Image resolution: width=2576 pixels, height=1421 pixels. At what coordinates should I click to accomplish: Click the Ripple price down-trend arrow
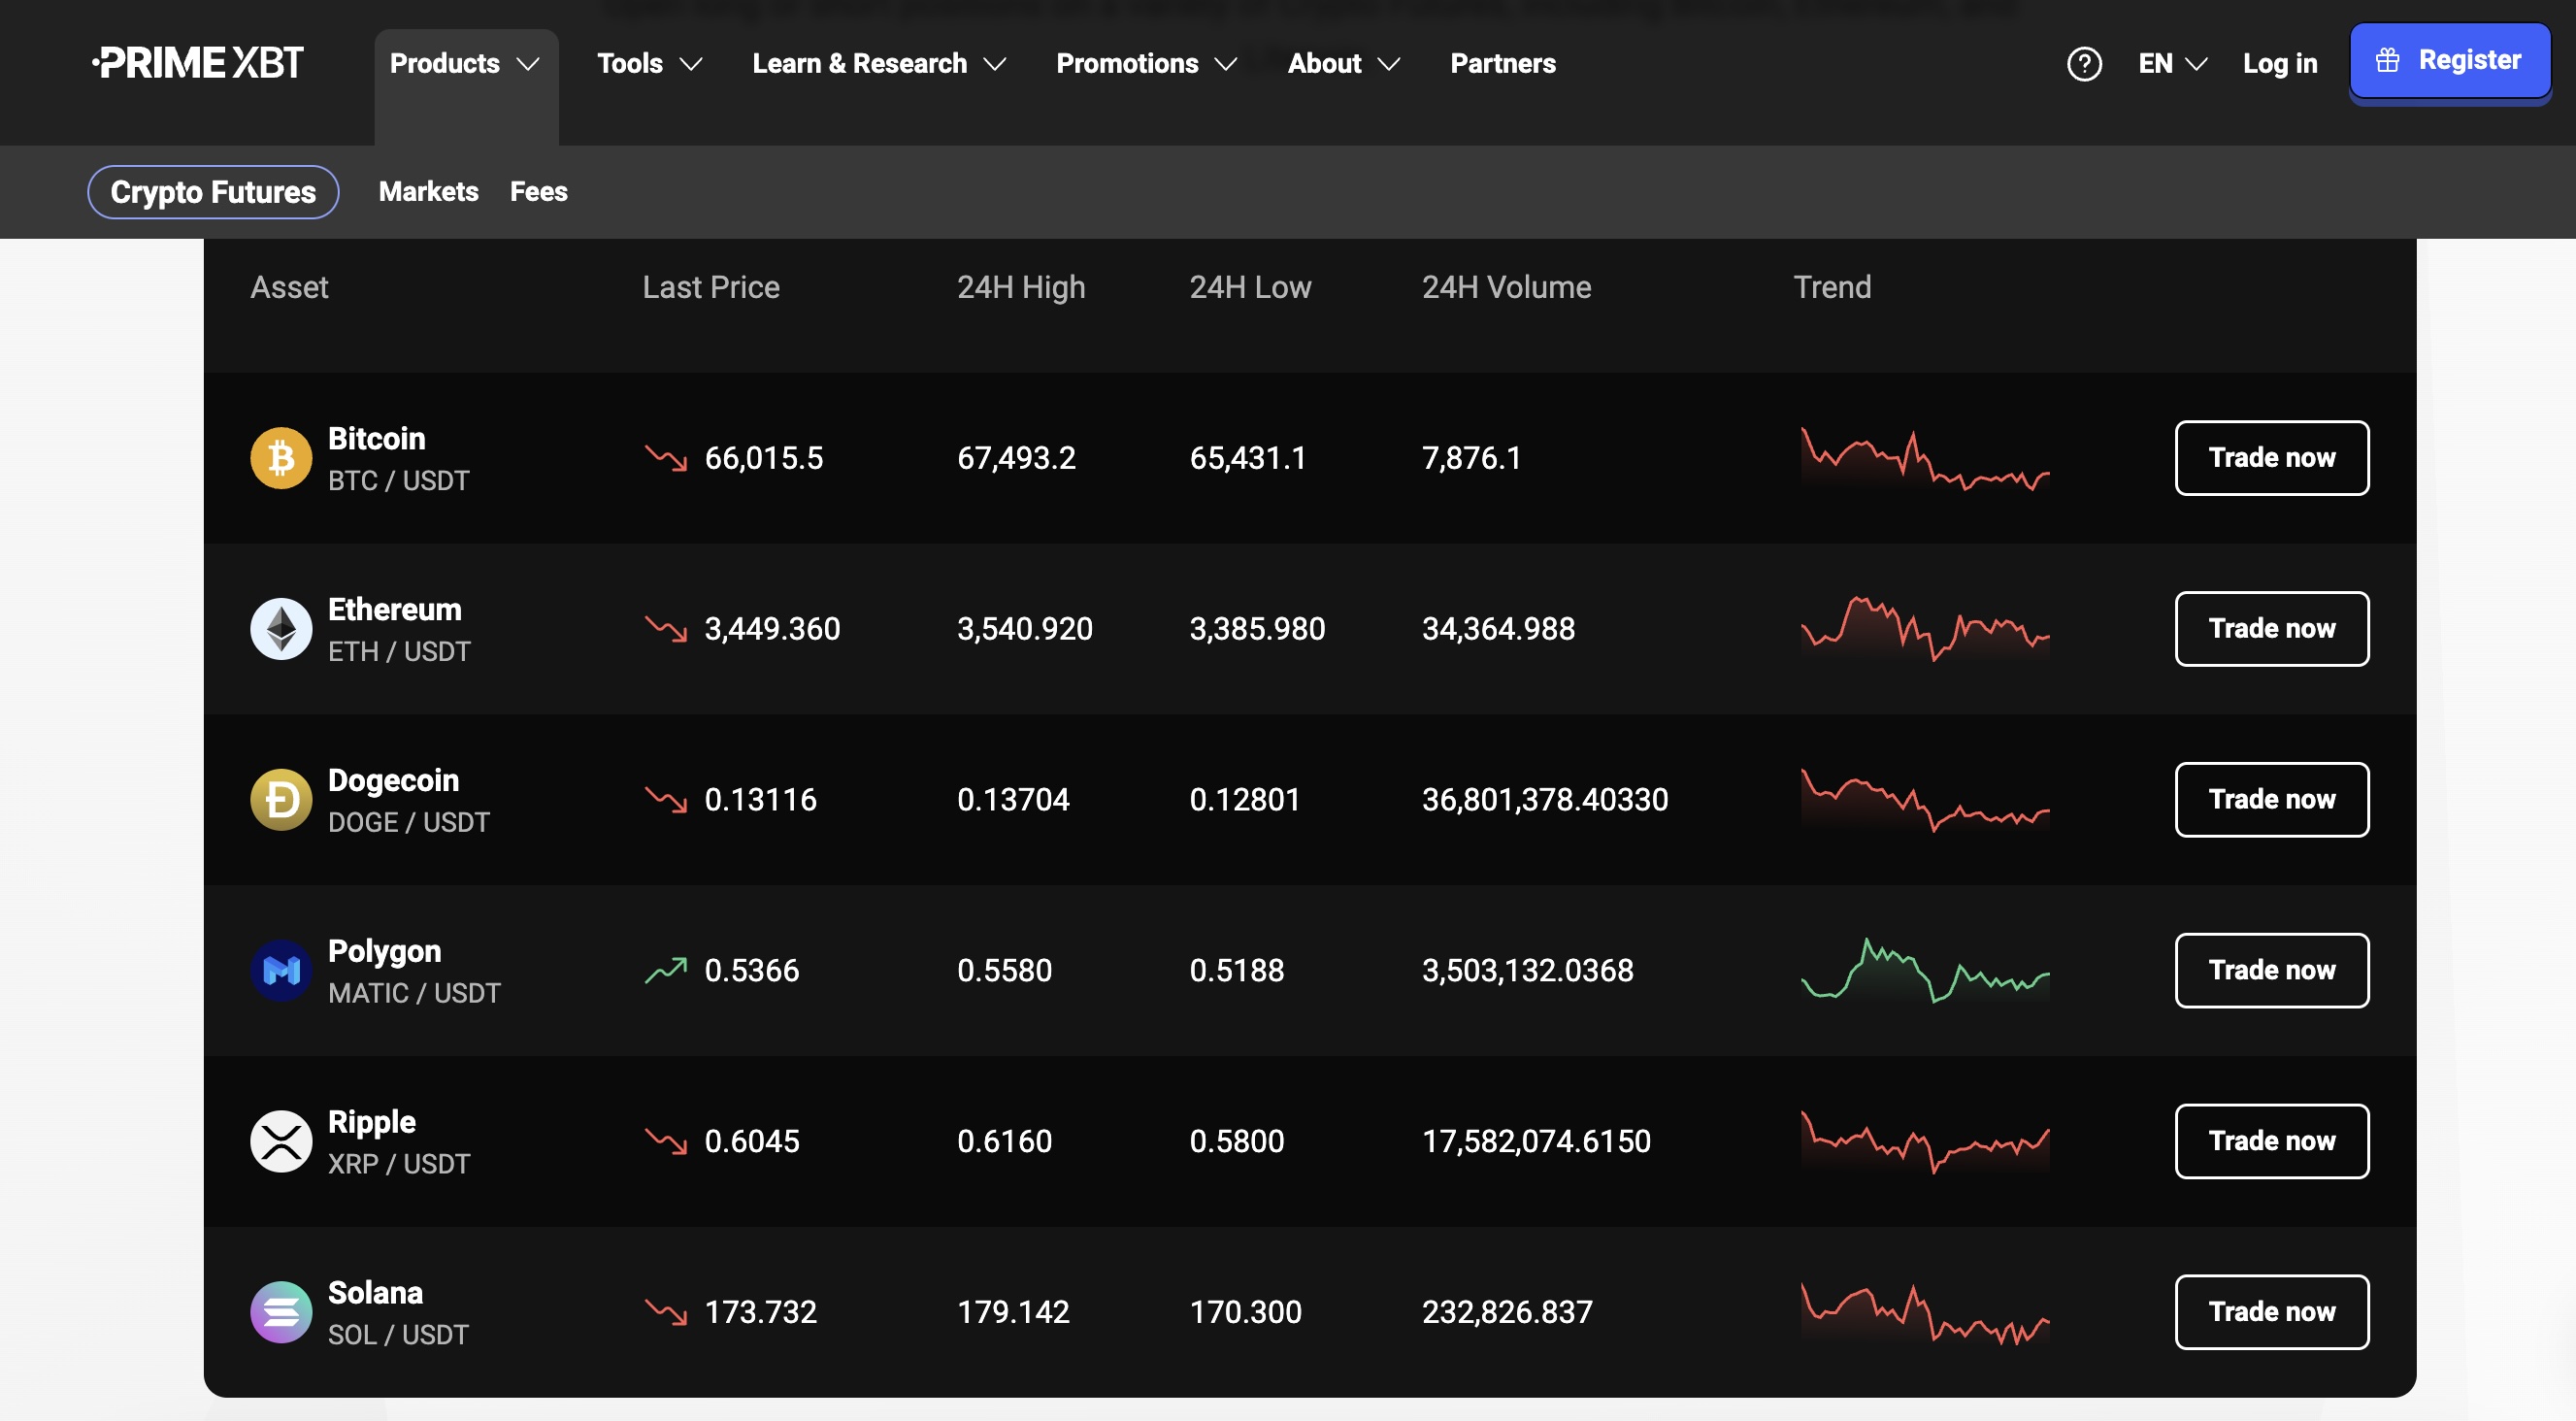point(666,1141)
